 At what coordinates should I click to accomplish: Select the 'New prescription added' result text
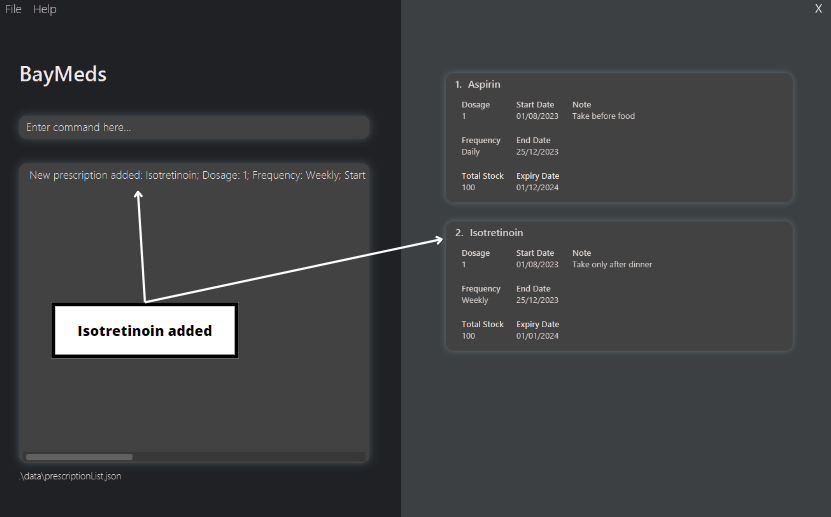point(197,175)
